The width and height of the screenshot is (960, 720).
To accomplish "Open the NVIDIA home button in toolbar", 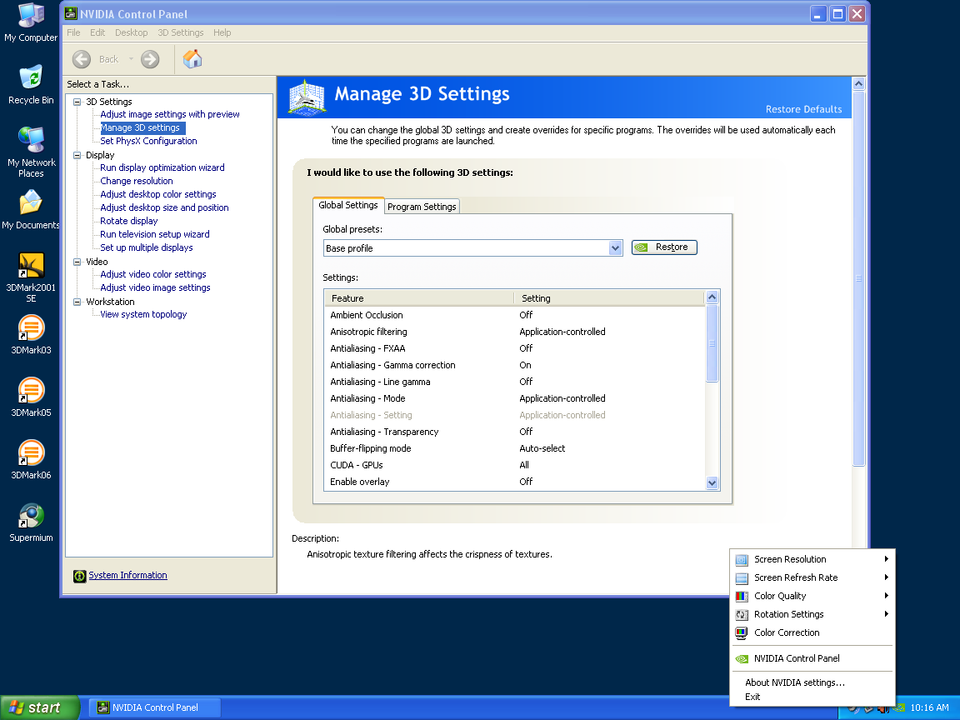I will point(192,58).
